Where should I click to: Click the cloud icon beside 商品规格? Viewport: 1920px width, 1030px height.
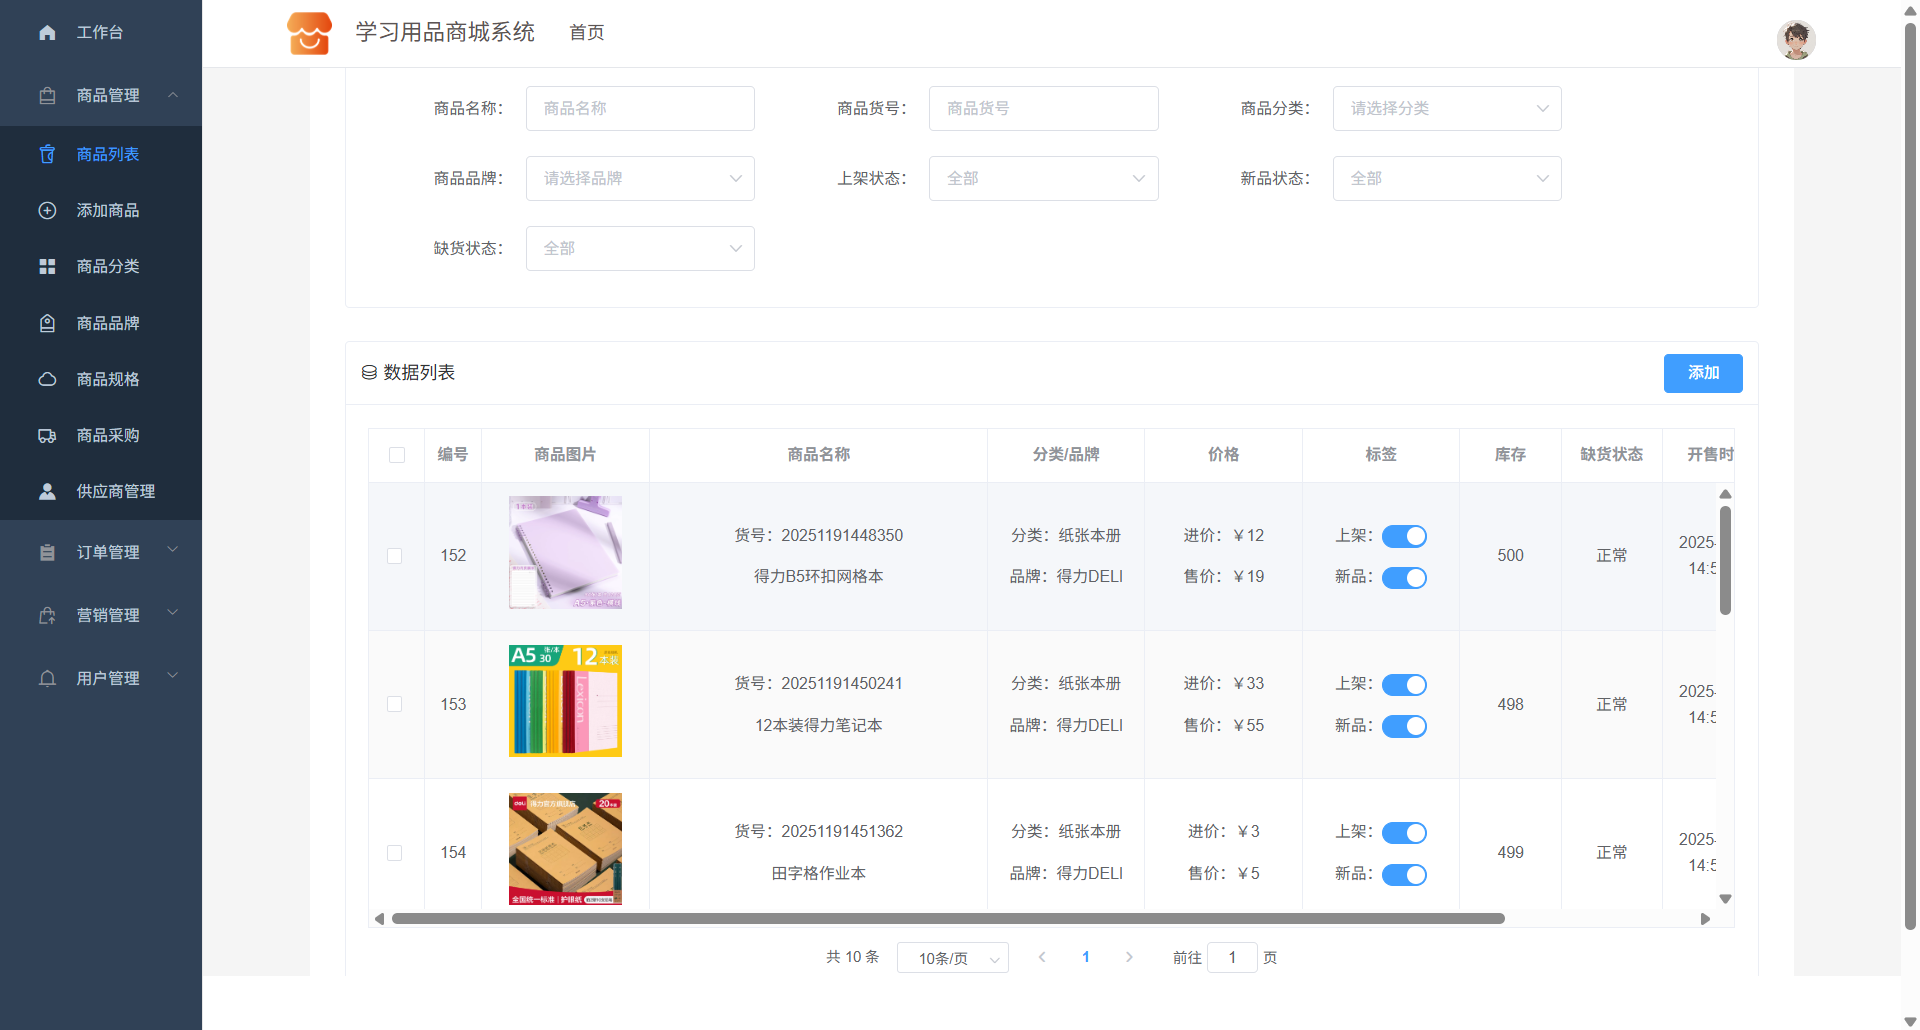click(x=47, y=379)
